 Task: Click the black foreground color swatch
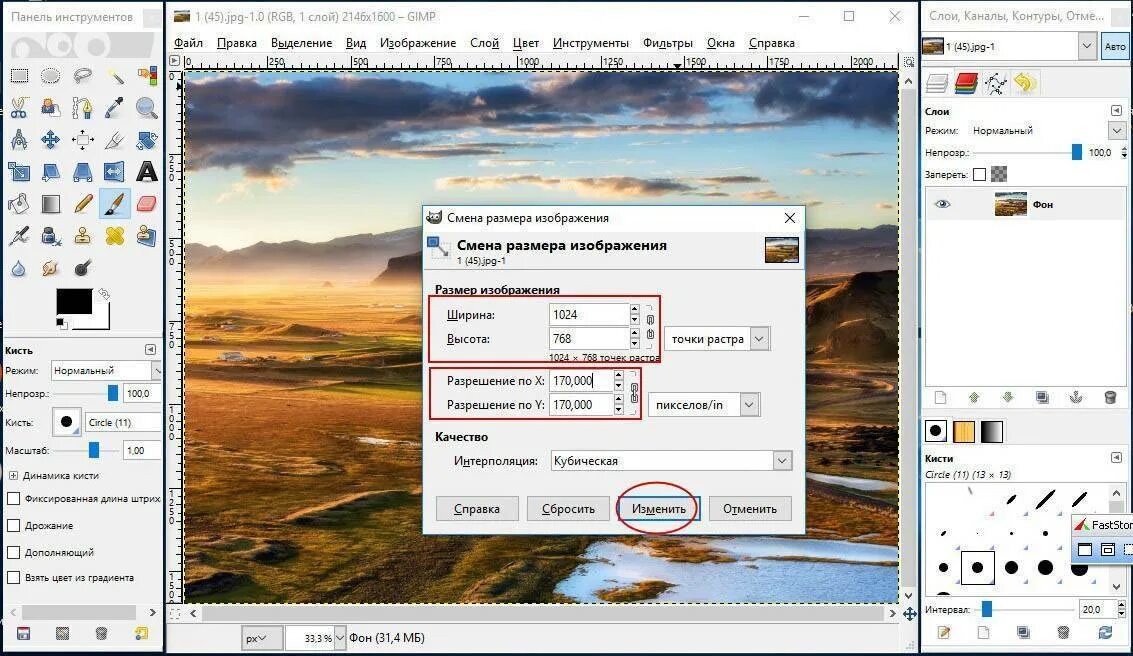coord(74,301)
